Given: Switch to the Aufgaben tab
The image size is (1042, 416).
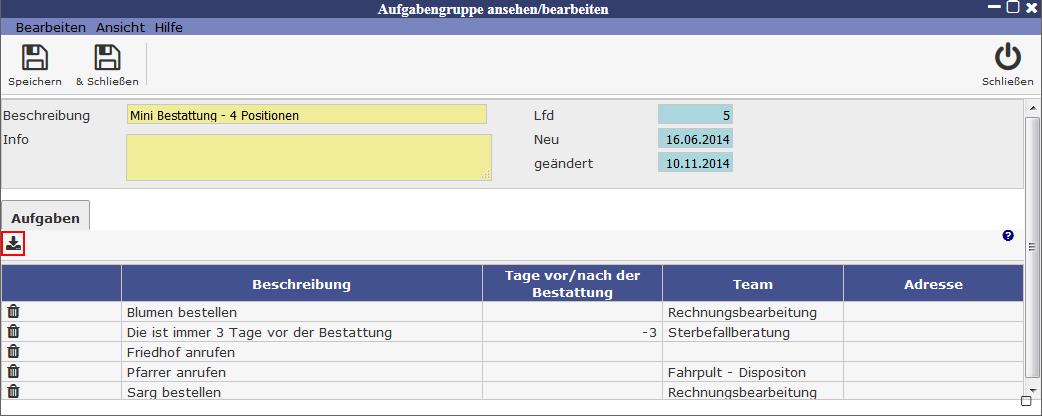Looking at the screenshot, I should point(46,217).
